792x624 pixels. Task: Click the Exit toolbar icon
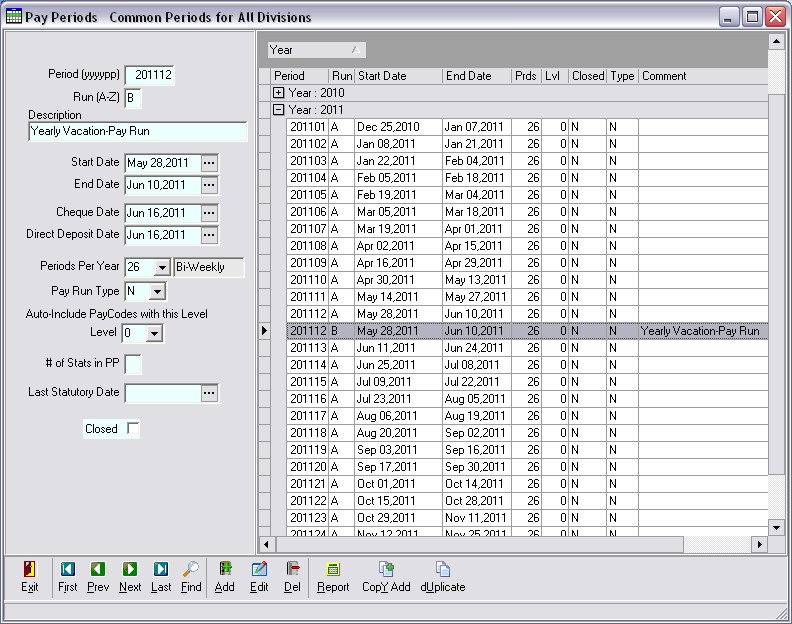point(30,576)
